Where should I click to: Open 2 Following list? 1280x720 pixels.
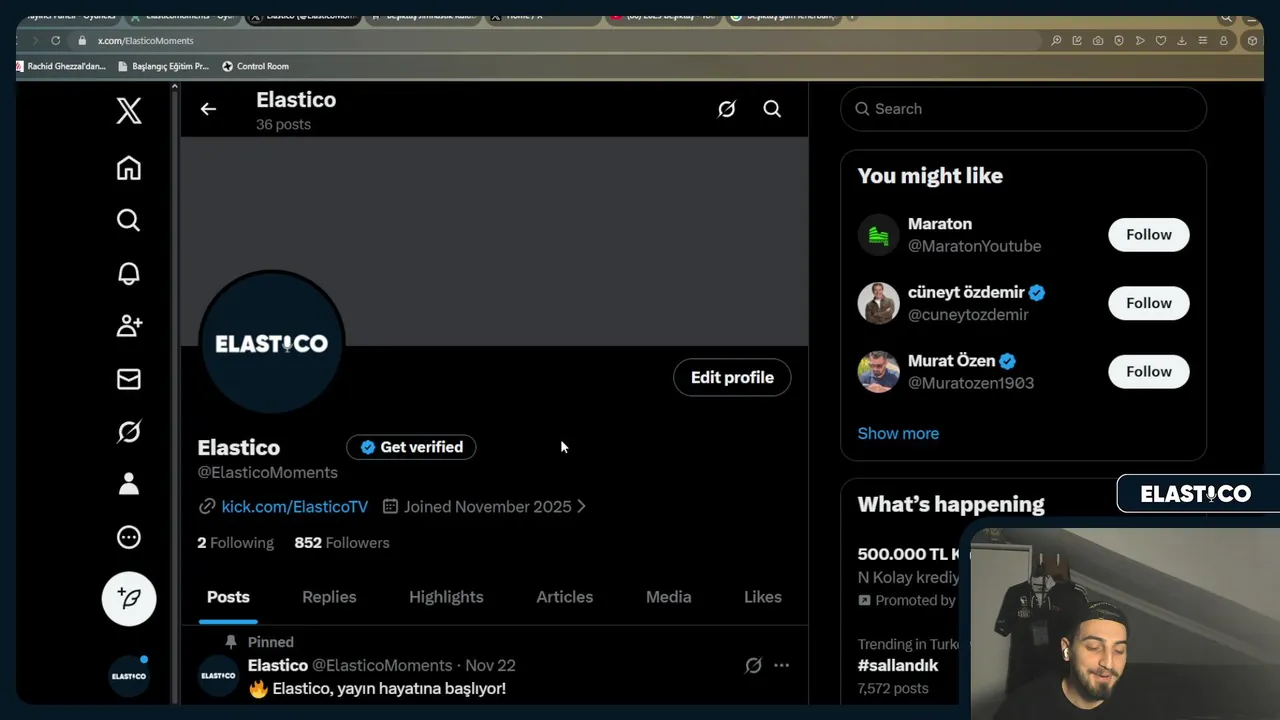pos(235,543)
